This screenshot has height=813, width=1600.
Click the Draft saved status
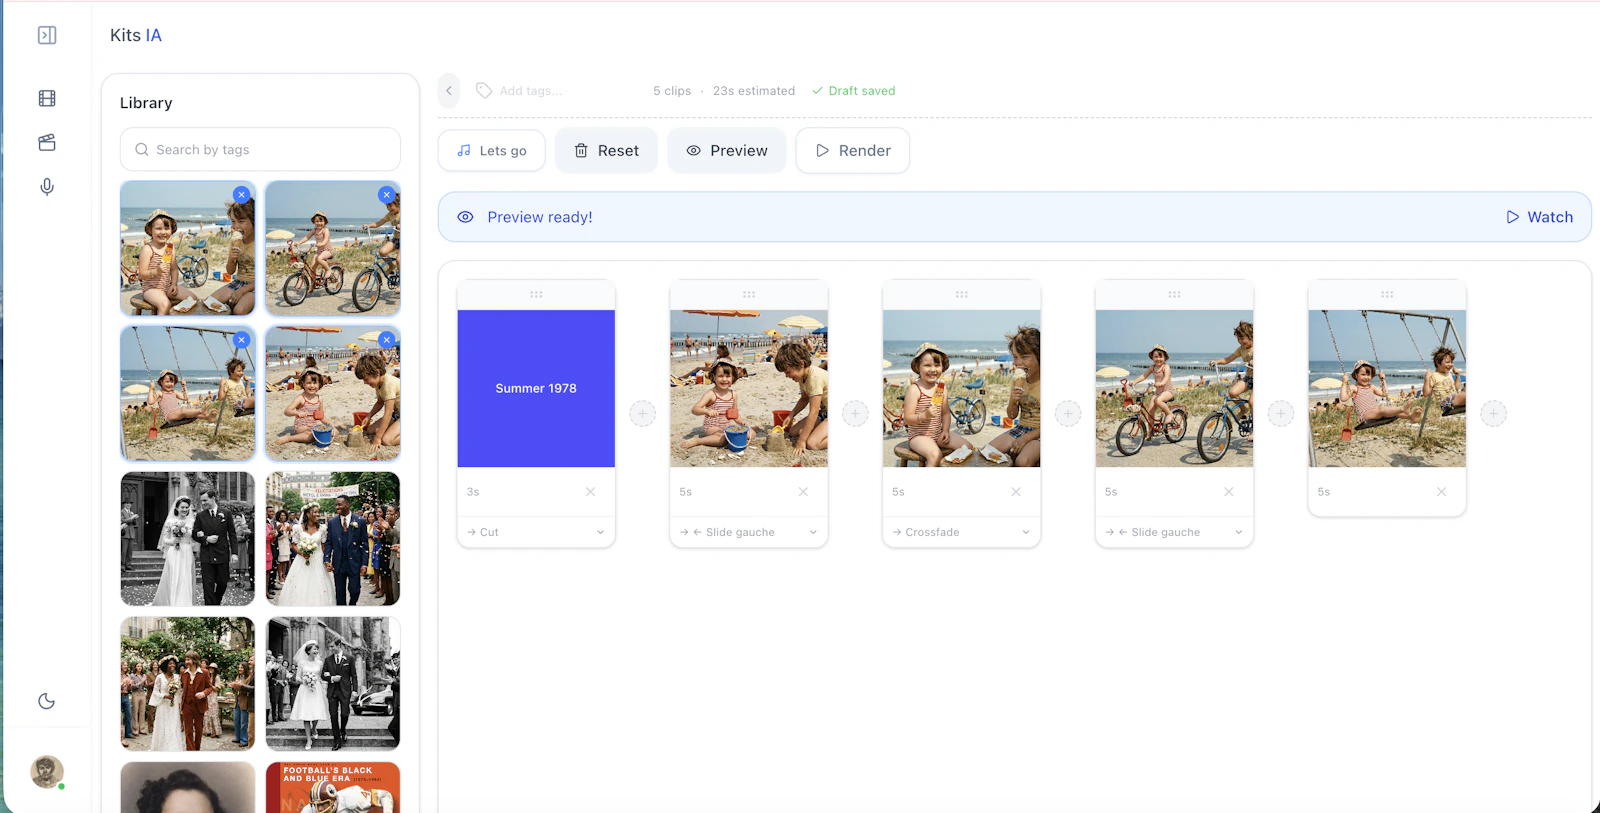coord(853,91)
